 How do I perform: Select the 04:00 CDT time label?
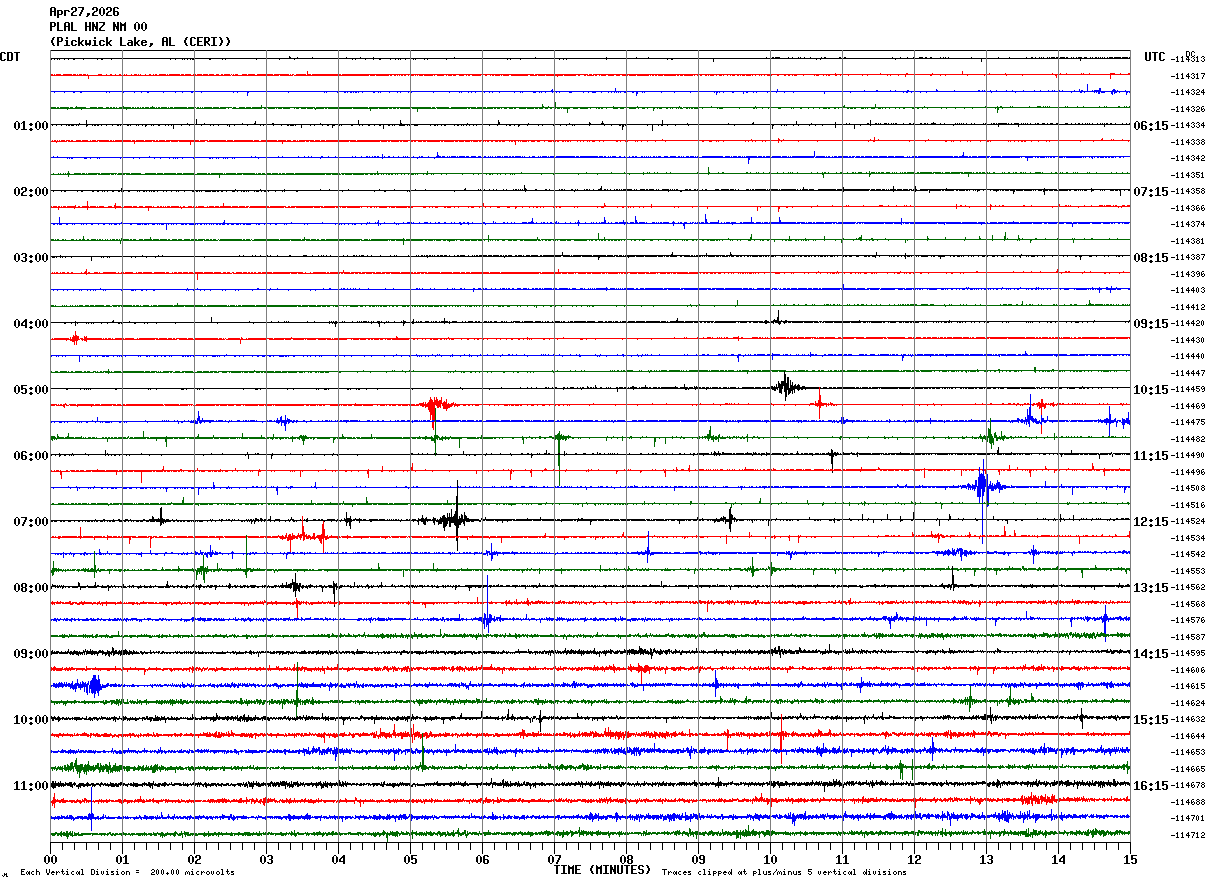(x=31, y=323)
